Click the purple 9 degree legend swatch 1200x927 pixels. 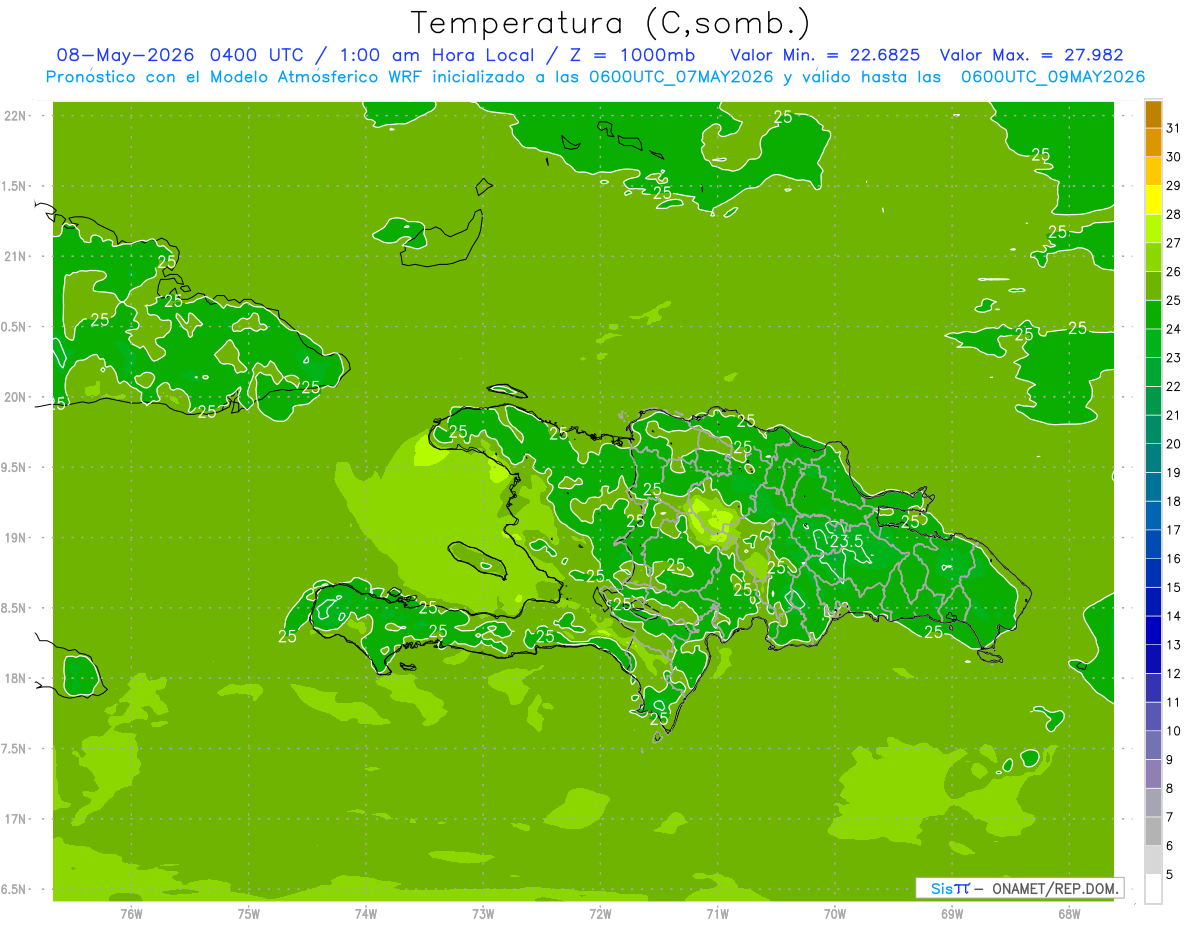pyautogui.click(x=1153, y=746)
